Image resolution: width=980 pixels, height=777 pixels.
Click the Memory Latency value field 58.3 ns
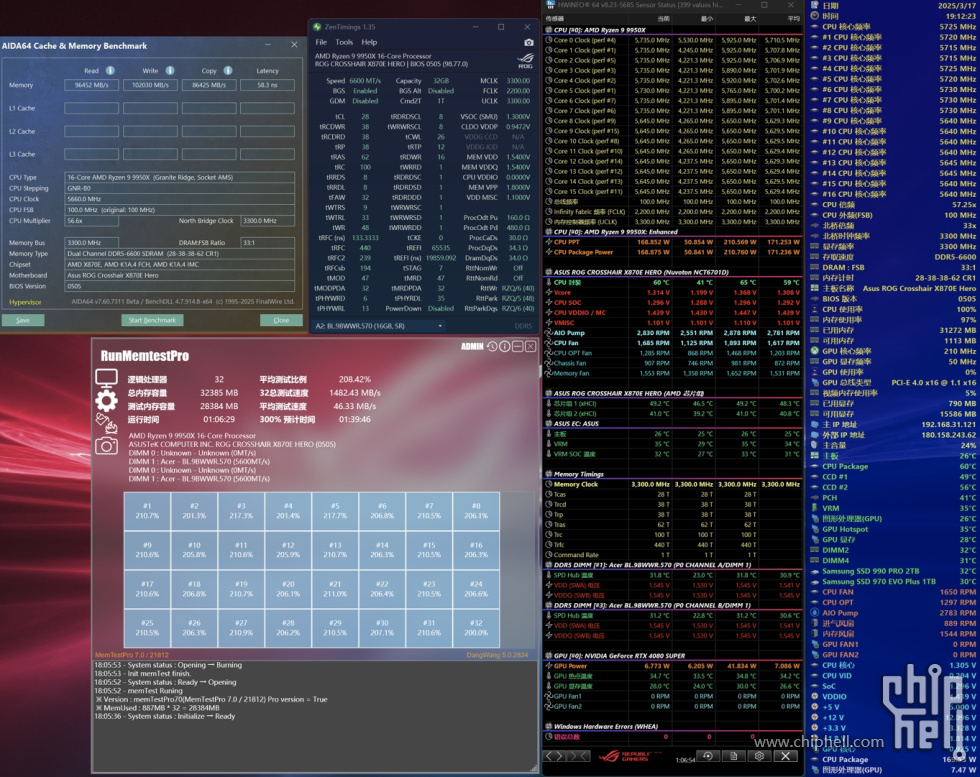pos(267,85)
